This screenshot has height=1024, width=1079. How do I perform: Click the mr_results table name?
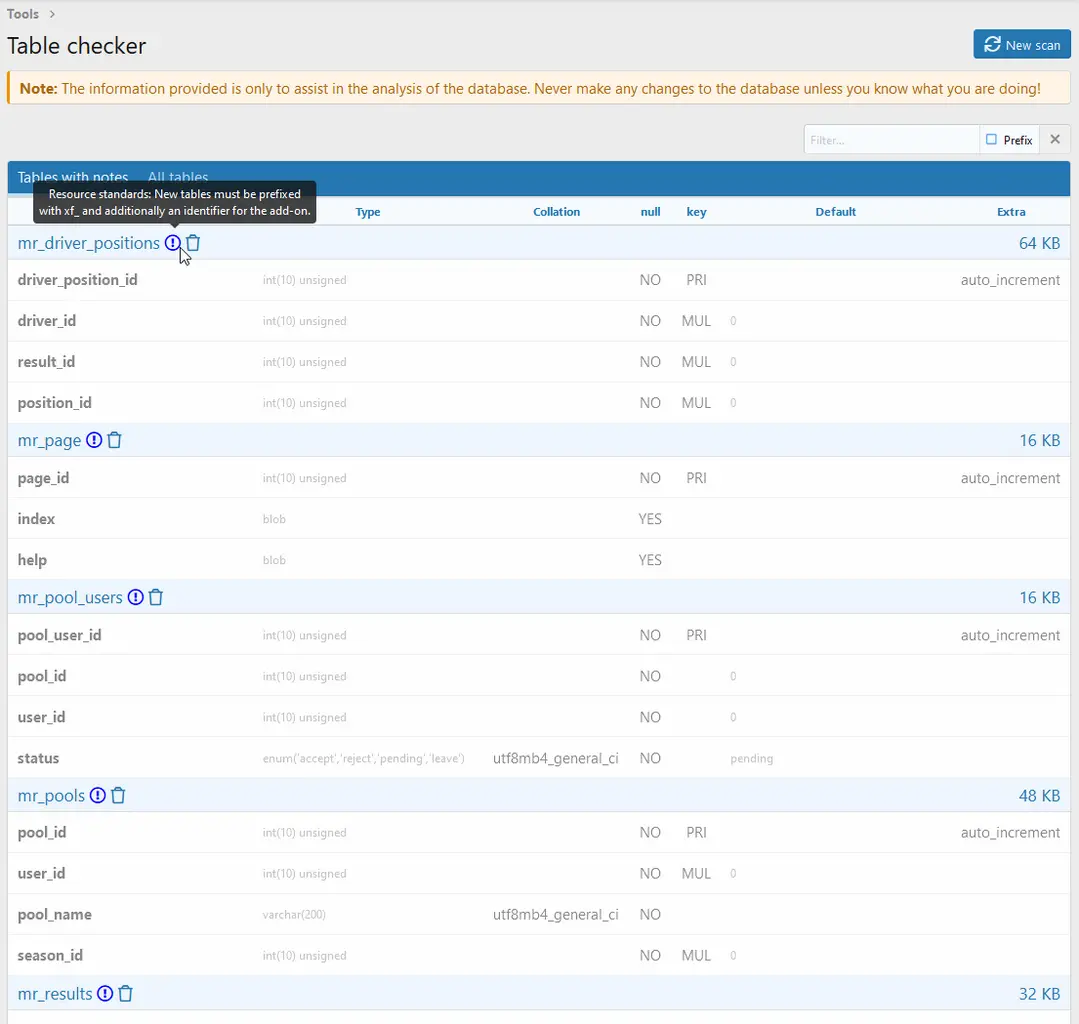point(55,994)
